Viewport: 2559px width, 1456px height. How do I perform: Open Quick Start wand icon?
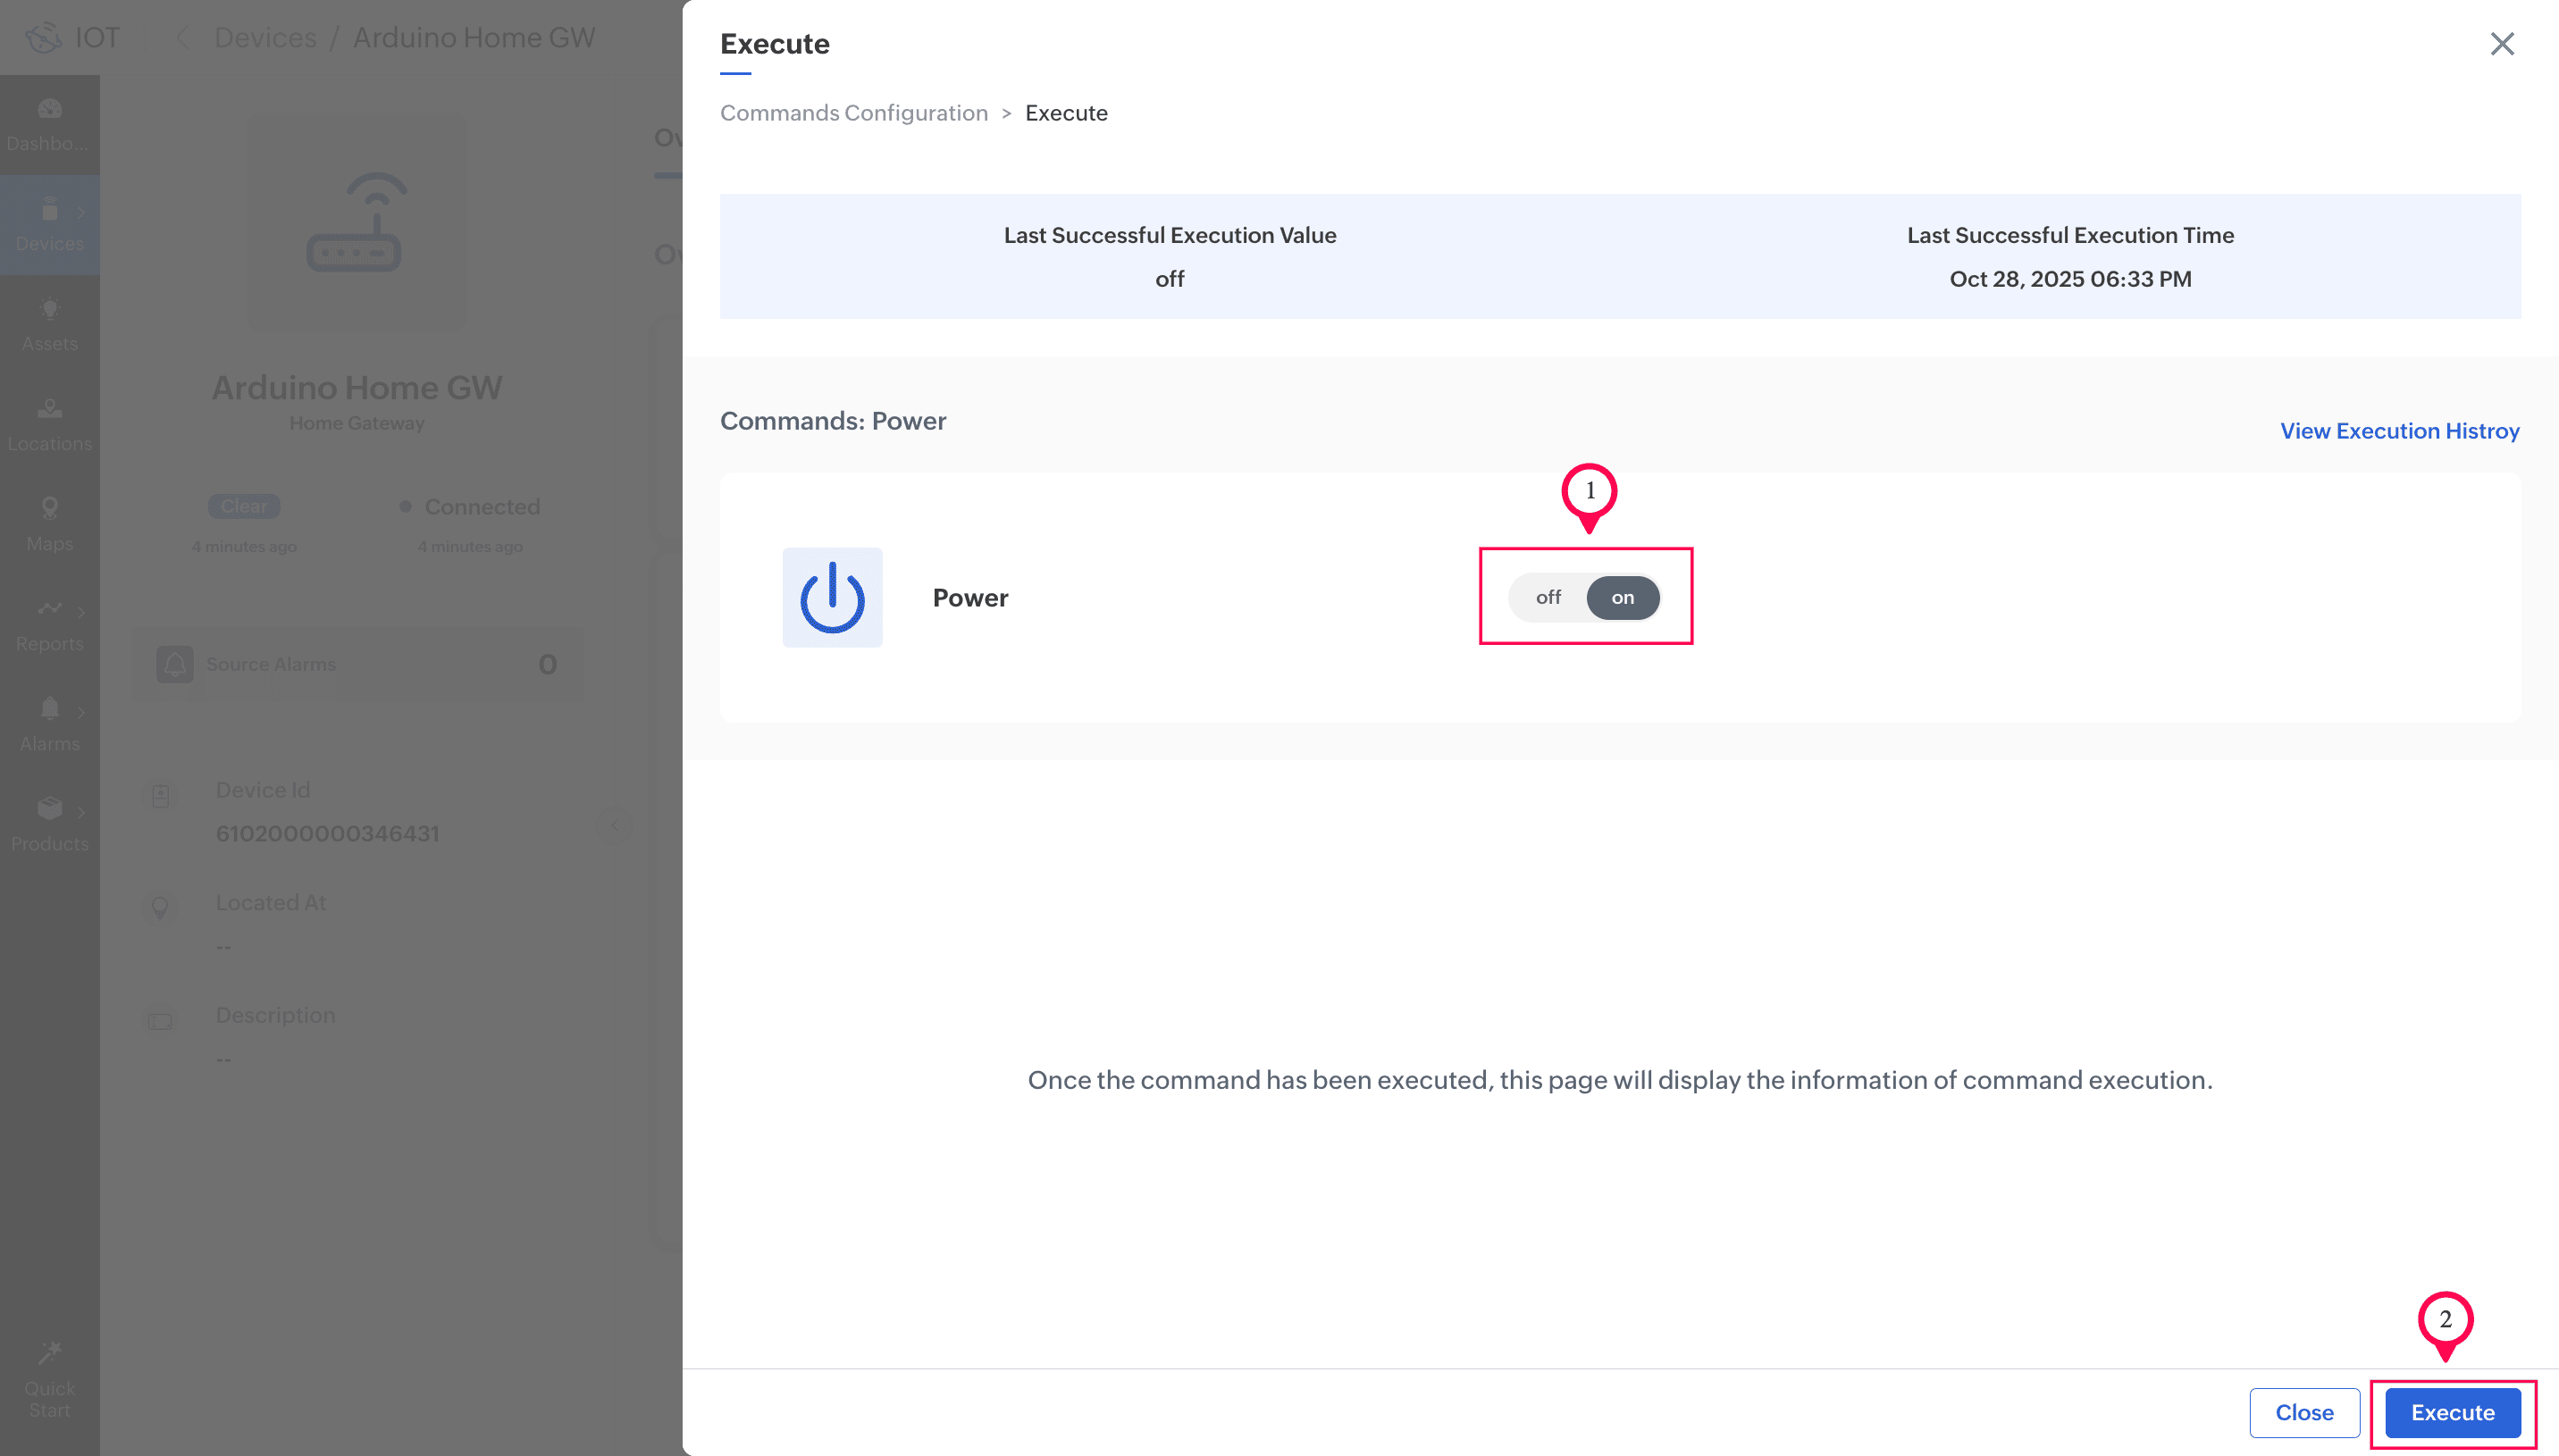[x=49, y=1353]
